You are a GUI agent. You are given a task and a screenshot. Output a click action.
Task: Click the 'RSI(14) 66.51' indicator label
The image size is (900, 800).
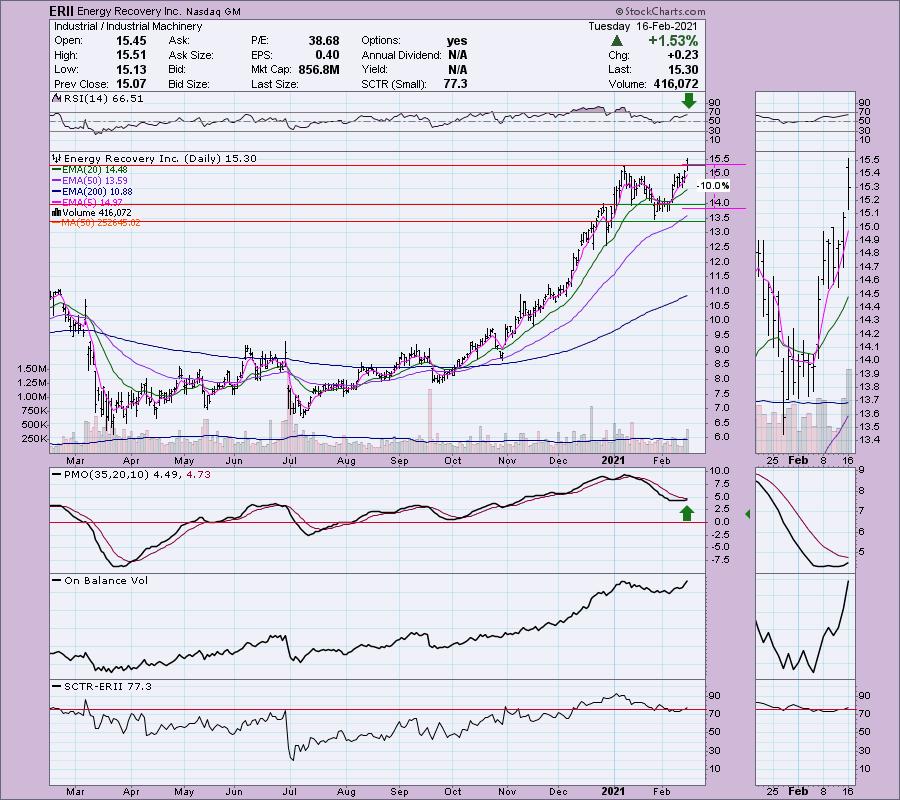pos(103,98)
